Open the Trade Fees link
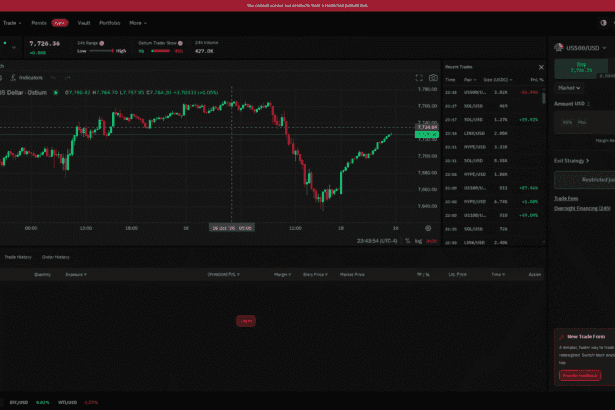The height and width of the screenshot is (410, 615). click(x=566, y=199)
